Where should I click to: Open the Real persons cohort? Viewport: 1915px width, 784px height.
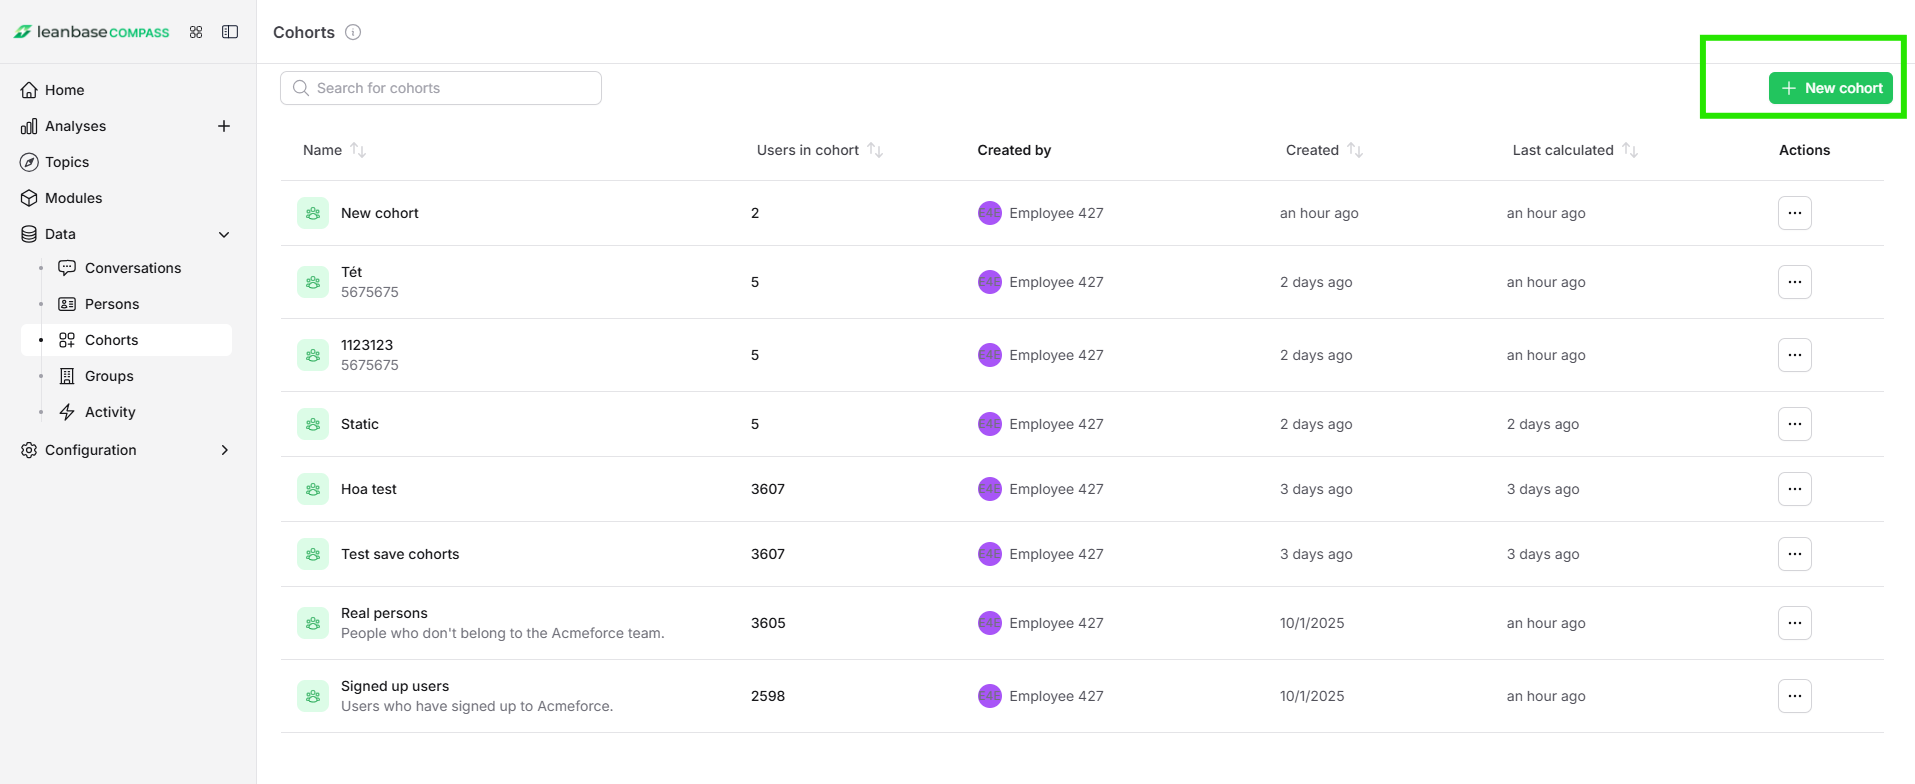click(384, 613)
